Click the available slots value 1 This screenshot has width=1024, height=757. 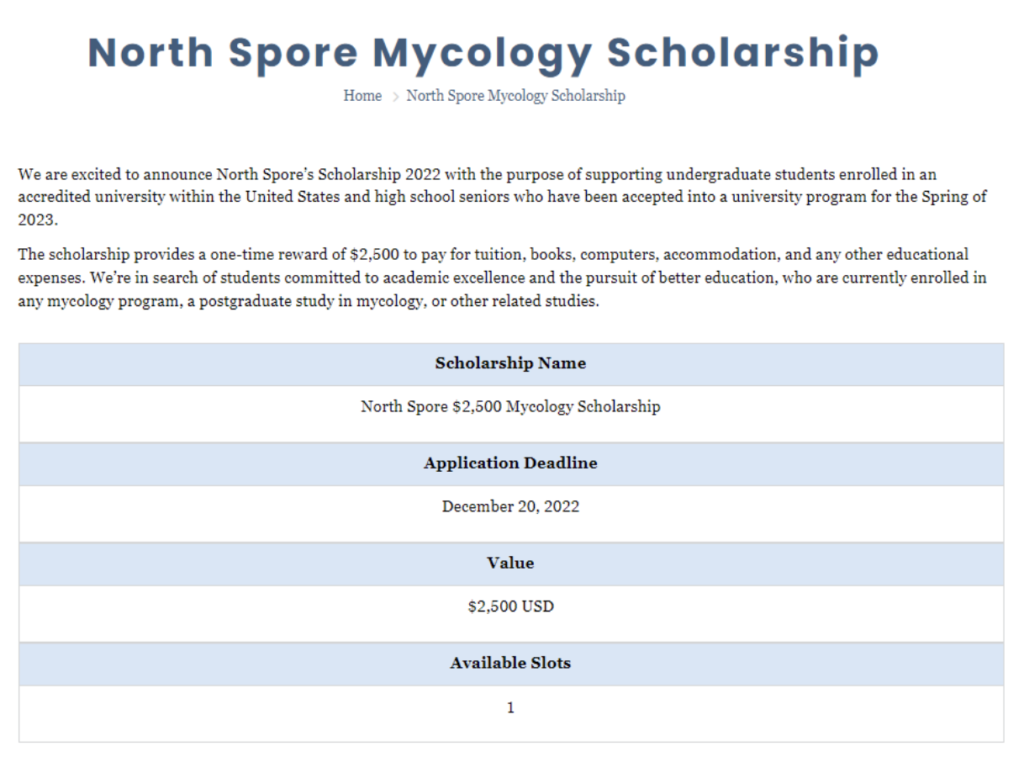[511, 707]
